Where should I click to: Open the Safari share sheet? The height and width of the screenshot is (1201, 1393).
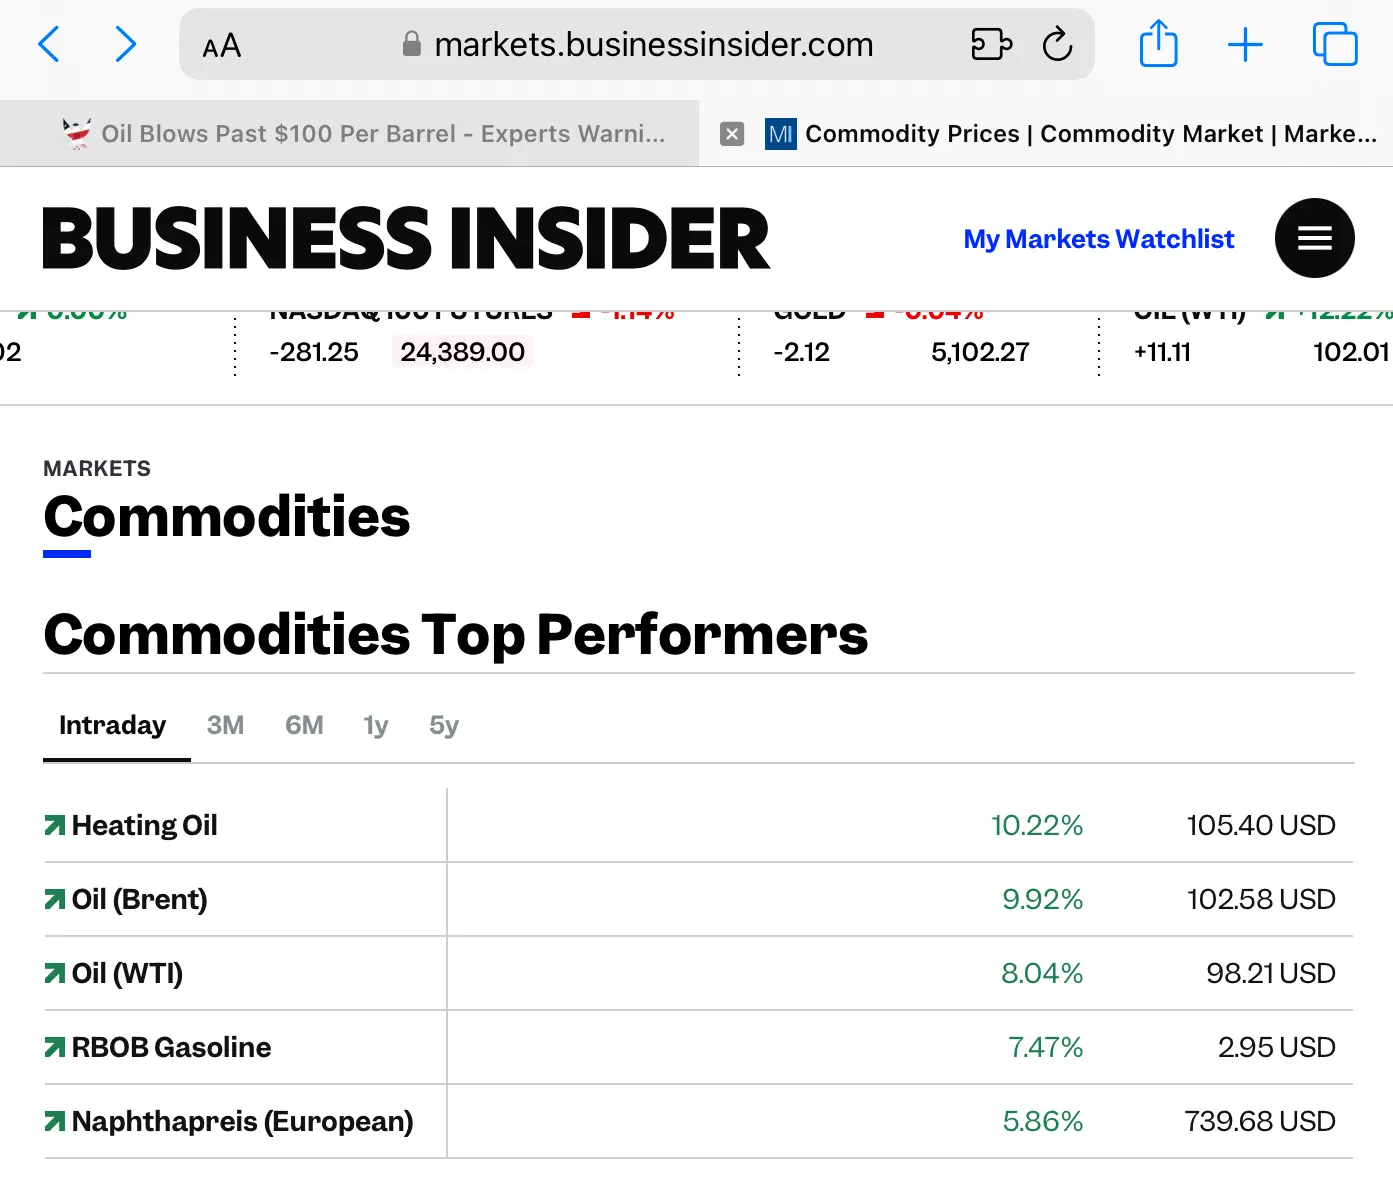click(x=1158, y=45)
